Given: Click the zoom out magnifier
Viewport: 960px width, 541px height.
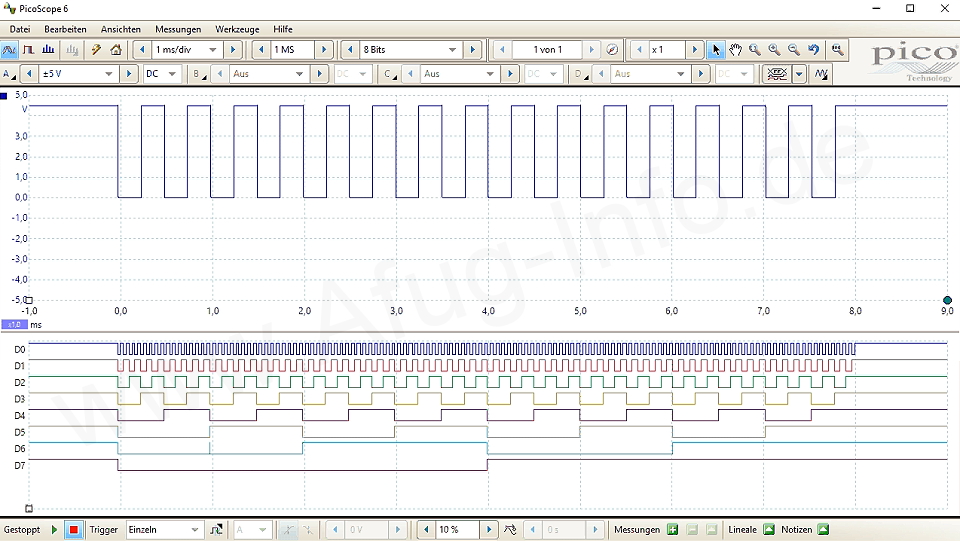Looking at the screenshot, I should click(x=794, y=50).
